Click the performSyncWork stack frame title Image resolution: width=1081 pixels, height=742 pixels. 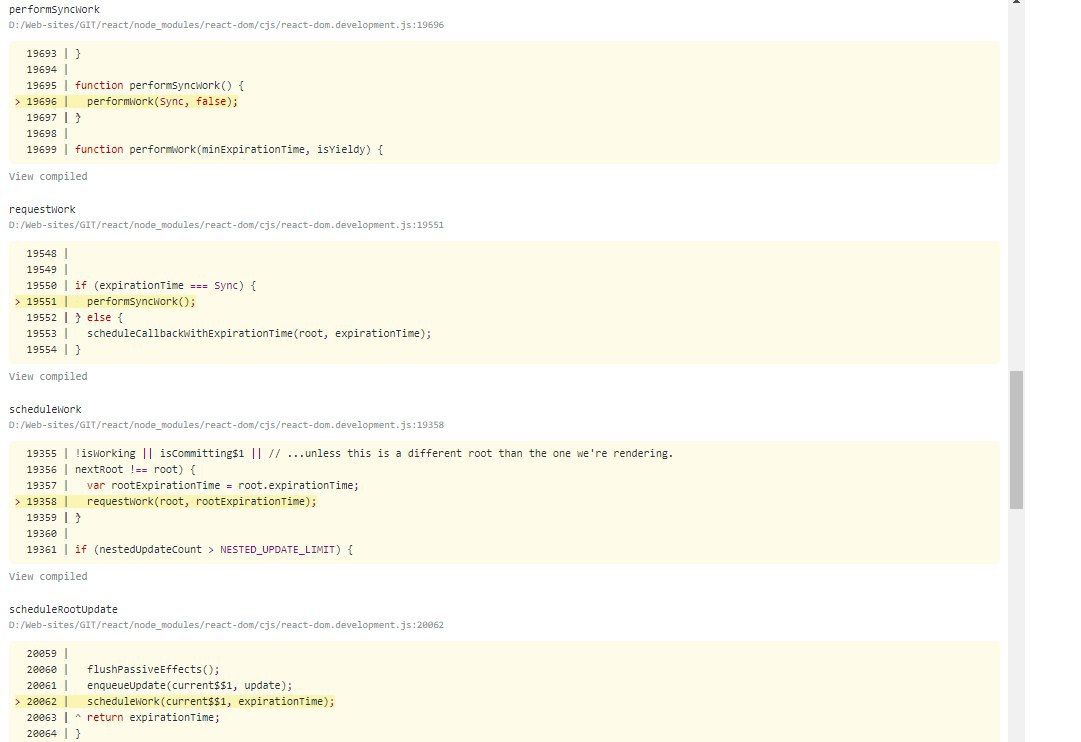click(x=54, y=10)
